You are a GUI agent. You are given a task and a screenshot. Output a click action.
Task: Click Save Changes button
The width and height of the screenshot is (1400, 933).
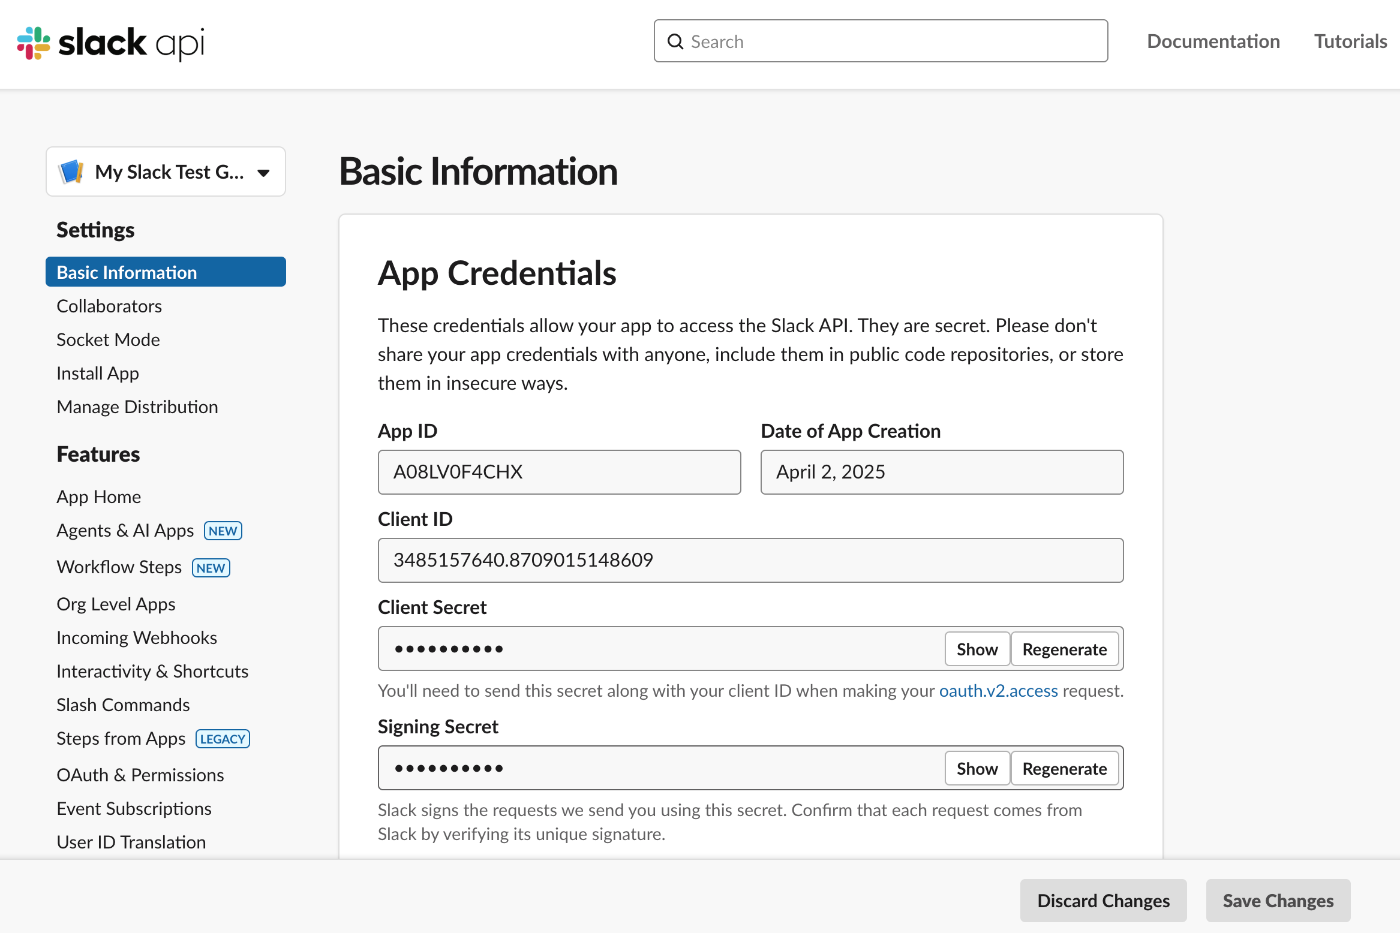pos(1278,901)
